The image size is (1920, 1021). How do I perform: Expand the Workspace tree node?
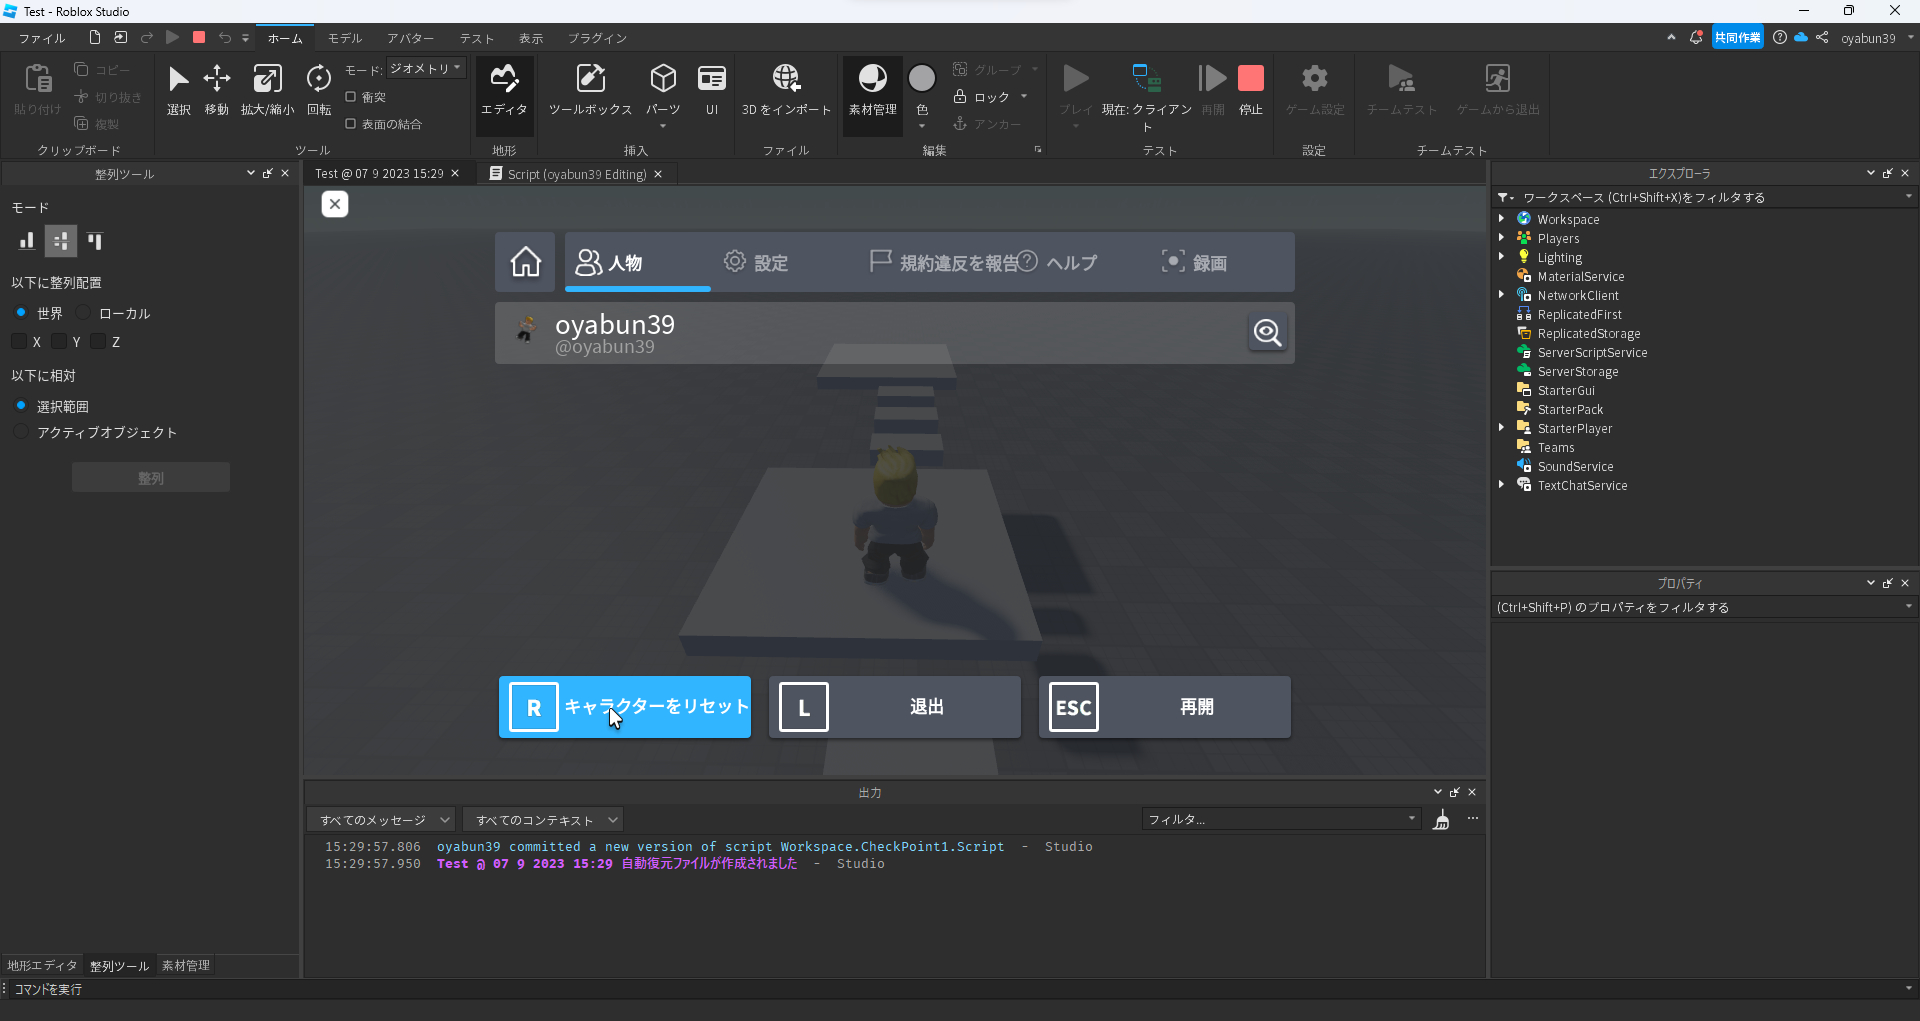(x=1502, y=219)
